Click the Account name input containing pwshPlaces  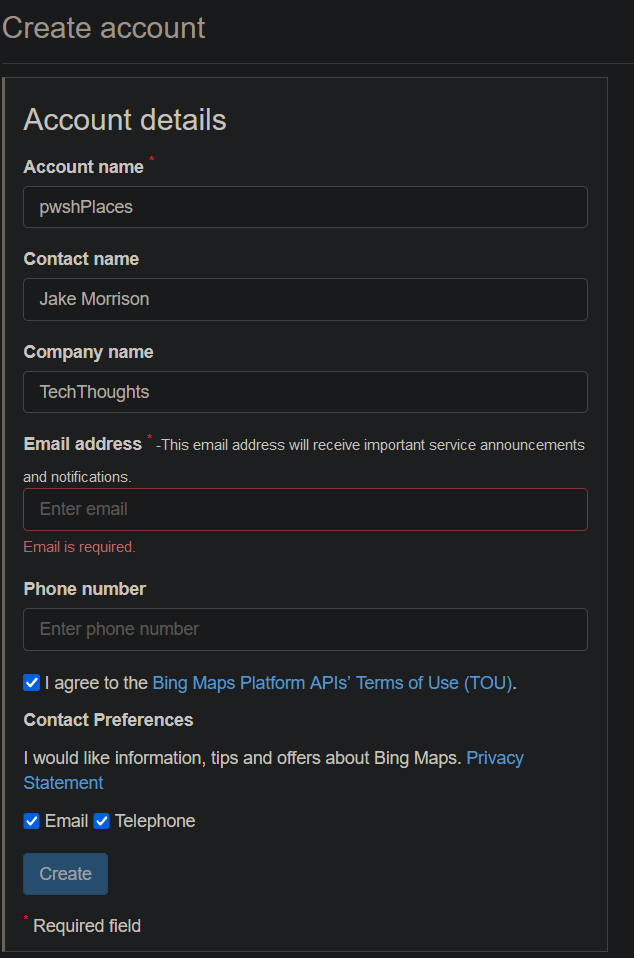click(305, 207)
